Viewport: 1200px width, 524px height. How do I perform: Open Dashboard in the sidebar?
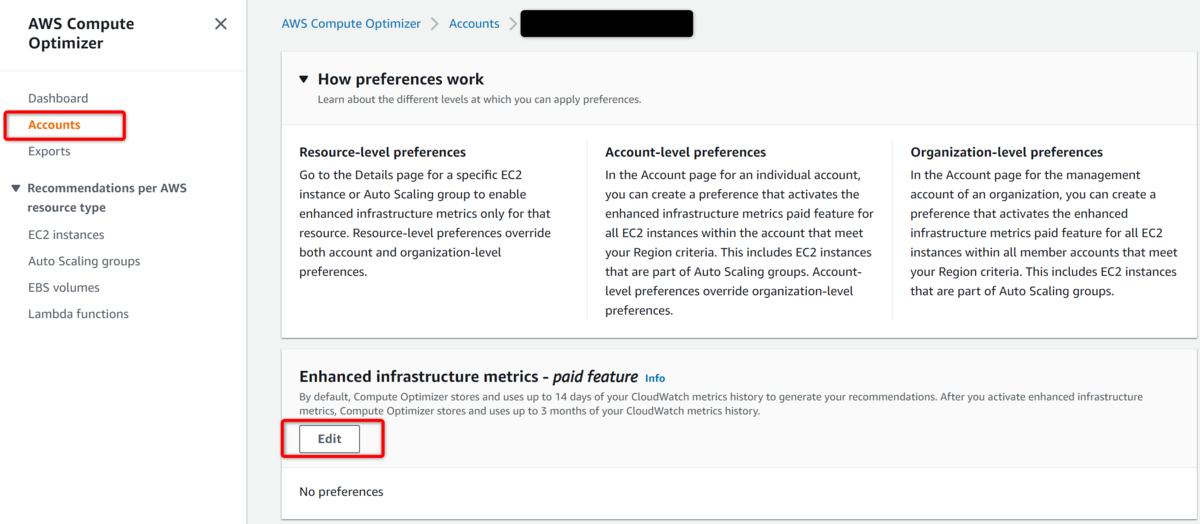tap(58, 98)
